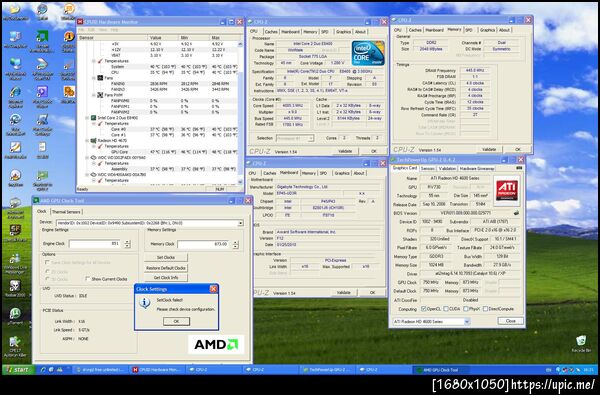Click the Hardware Monitor scroll down arrow
This screenshot has width=600, height=395.
click(240, 183)
